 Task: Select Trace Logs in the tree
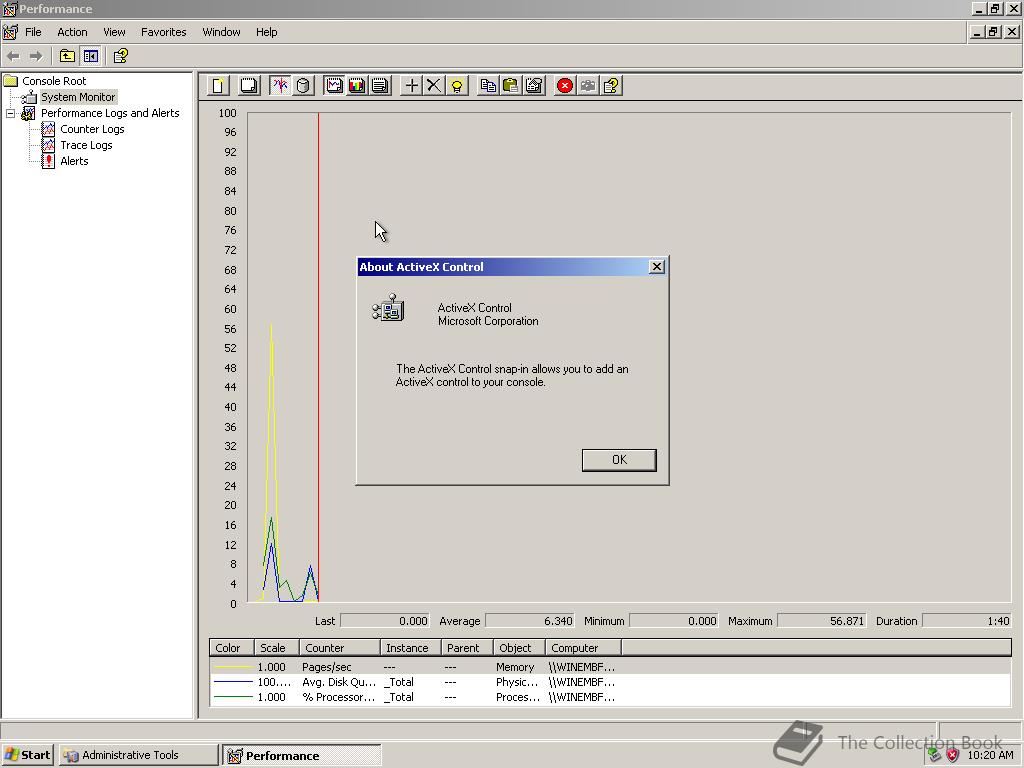tap(86, 145)
